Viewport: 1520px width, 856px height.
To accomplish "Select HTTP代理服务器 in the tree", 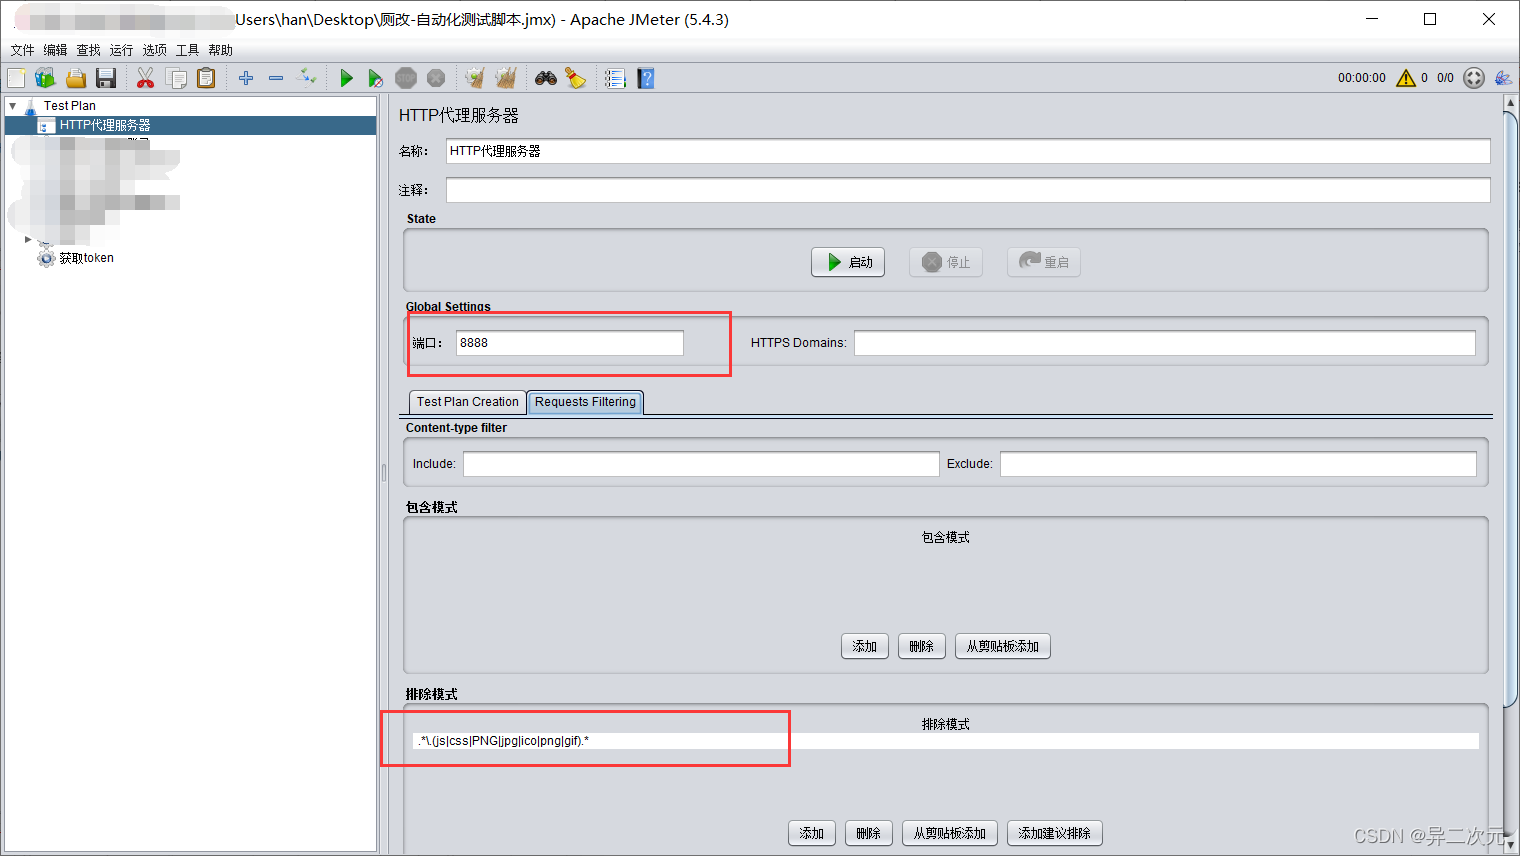I will point(105,125).
